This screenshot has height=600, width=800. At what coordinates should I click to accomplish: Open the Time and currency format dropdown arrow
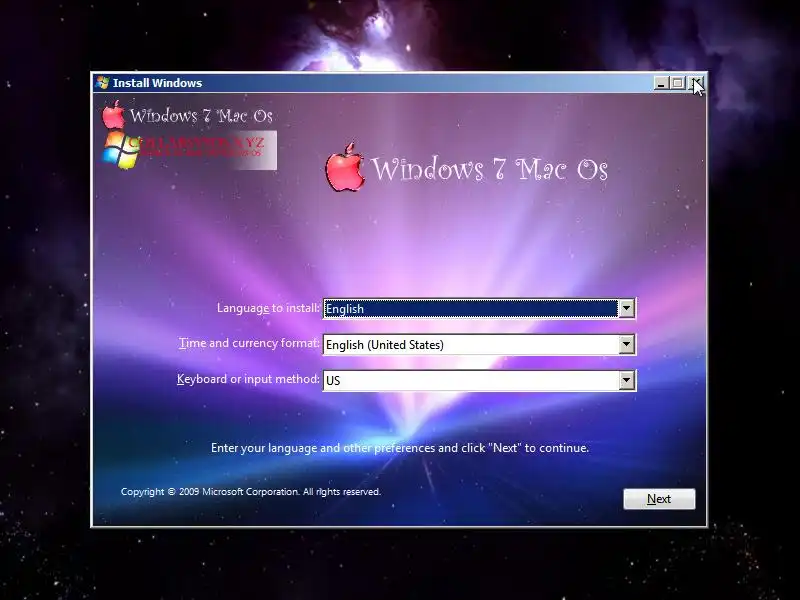pyautogui.click(x=626, y=344)
